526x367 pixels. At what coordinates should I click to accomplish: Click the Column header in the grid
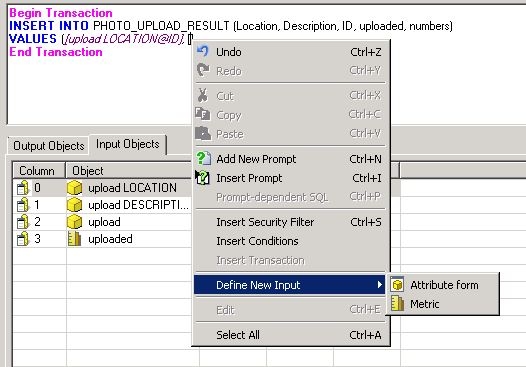39,170
